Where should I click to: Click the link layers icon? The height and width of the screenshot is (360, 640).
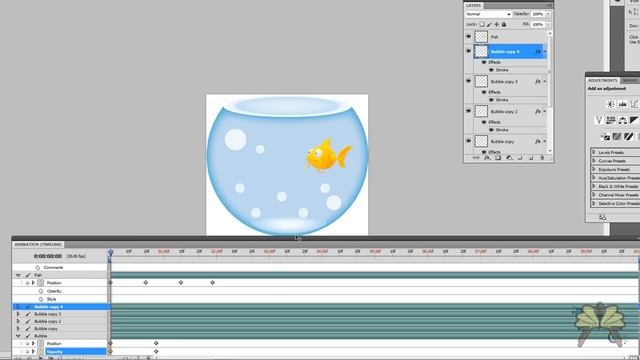[476, 158]
